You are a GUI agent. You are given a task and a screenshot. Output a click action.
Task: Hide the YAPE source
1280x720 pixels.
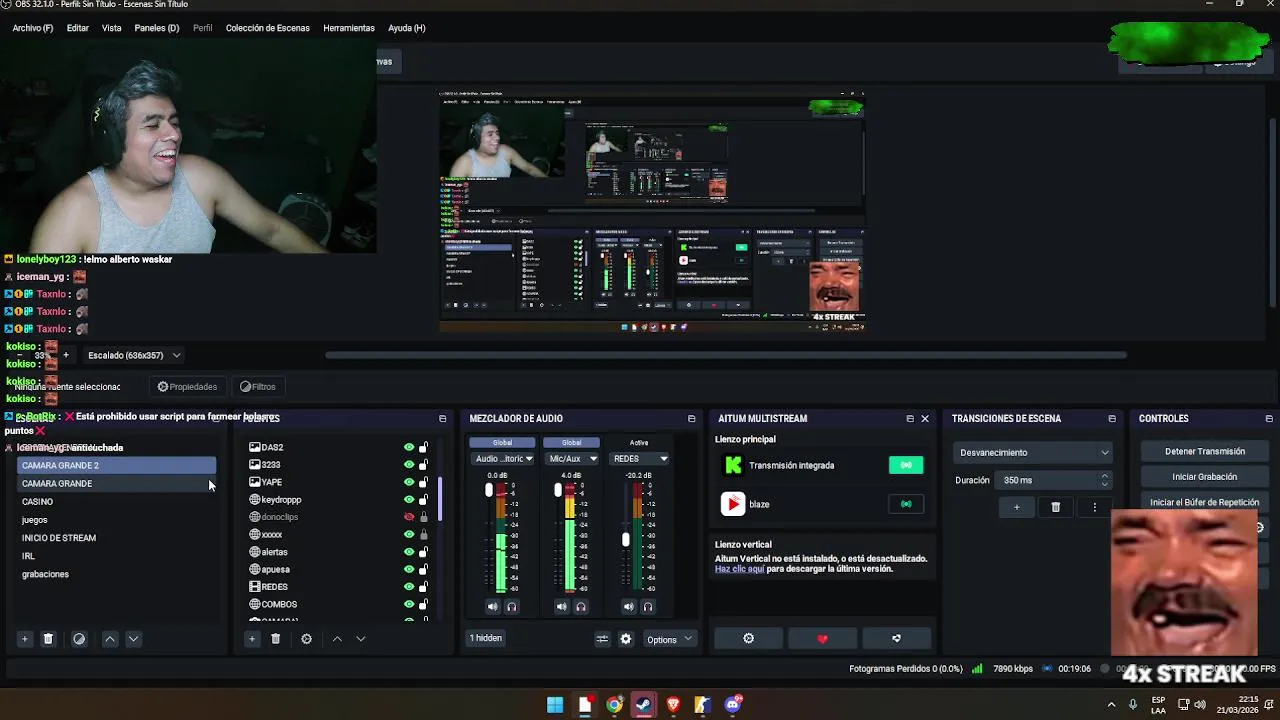(x=408, y=482)
